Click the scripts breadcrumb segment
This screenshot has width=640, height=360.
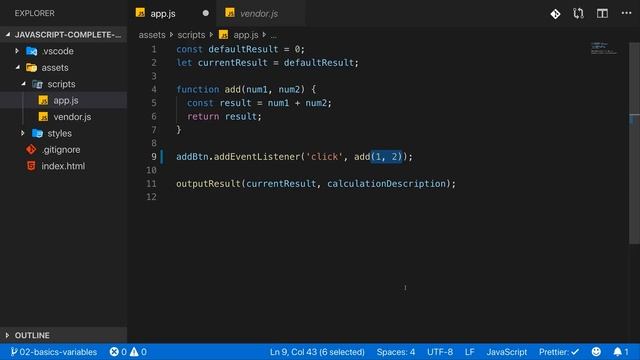191,35
